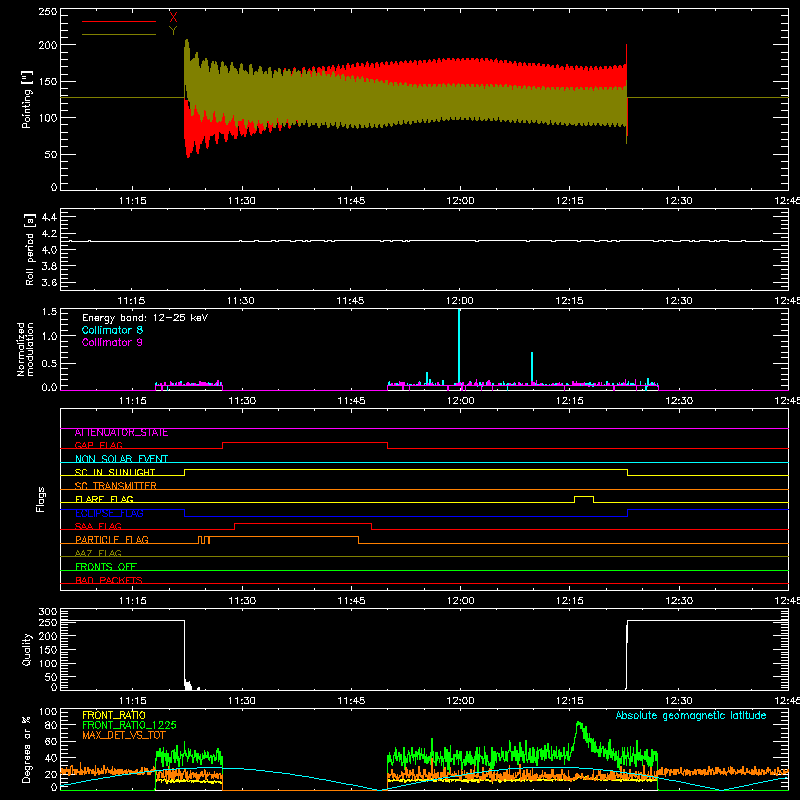
Task: Click the Quality axis title
Action: (27, 649)
